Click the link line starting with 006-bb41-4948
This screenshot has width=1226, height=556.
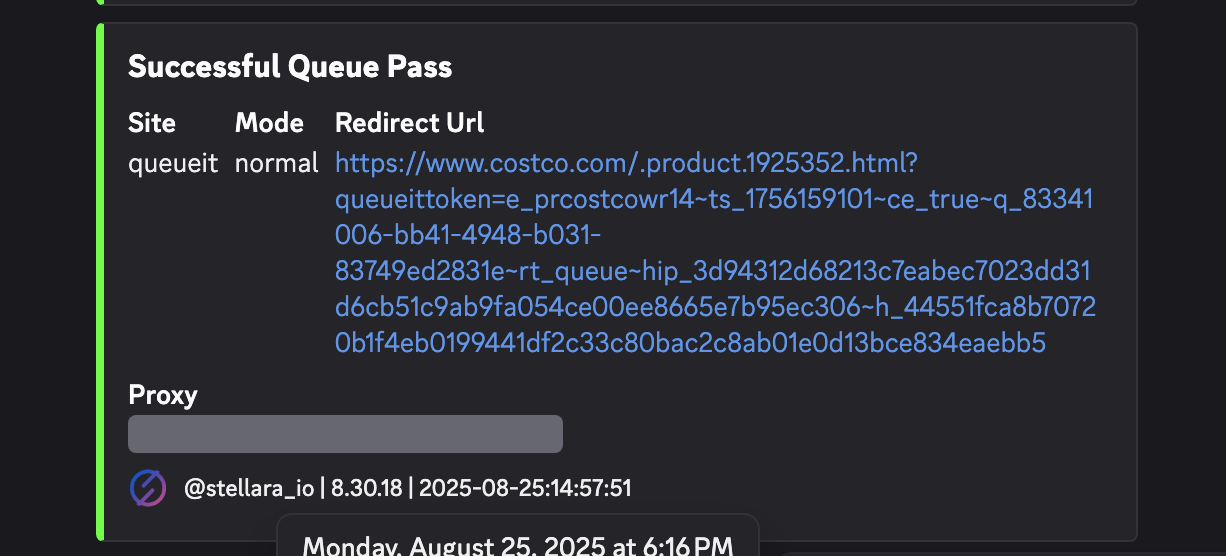(468, 235)
